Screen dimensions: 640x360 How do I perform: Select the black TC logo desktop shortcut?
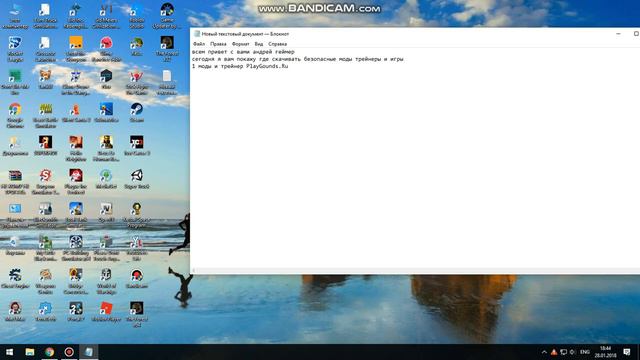tap(136, 146)
